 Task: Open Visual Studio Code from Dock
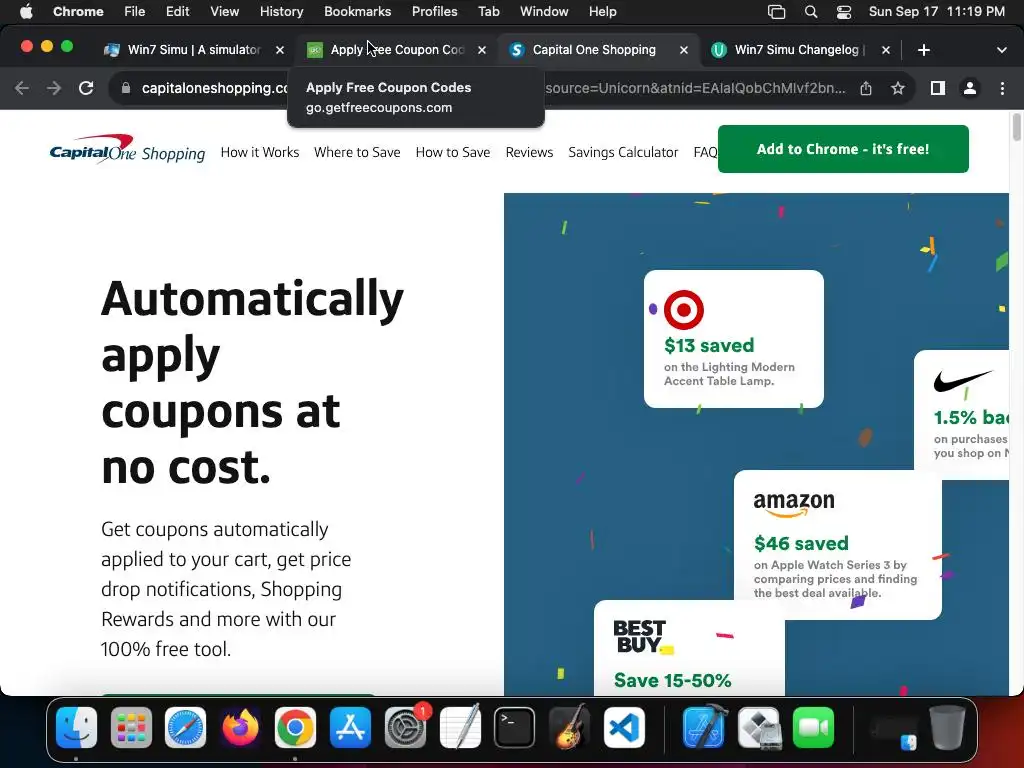(624, 728)
